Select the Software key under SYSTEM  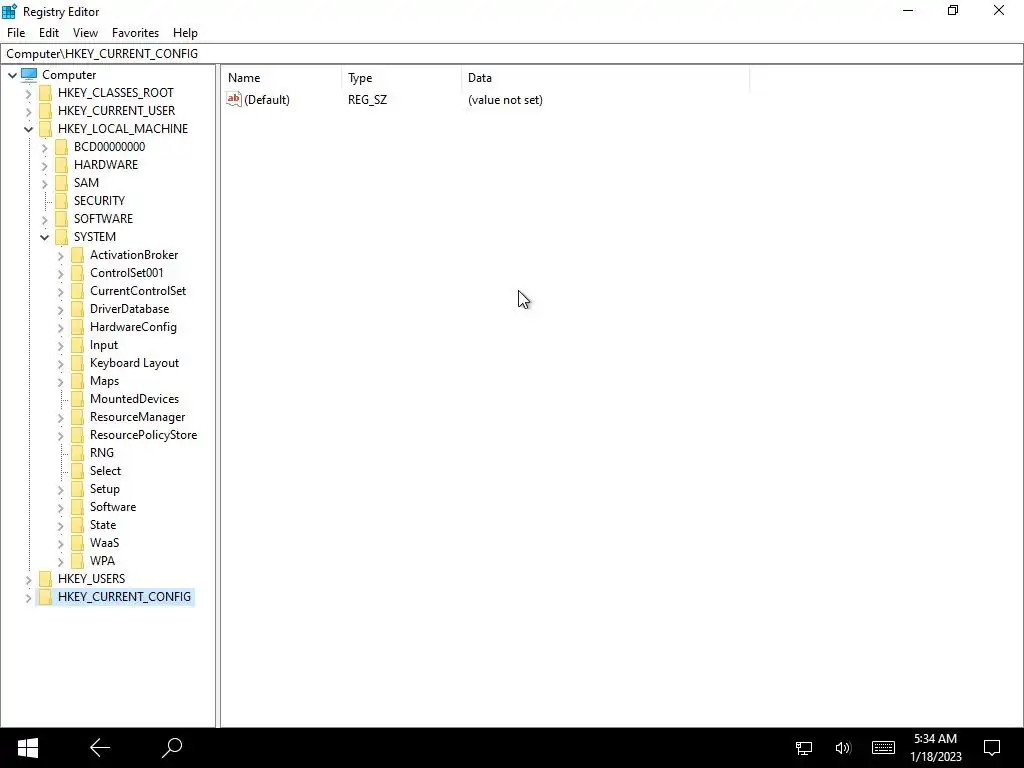click(x=112, y=506)
